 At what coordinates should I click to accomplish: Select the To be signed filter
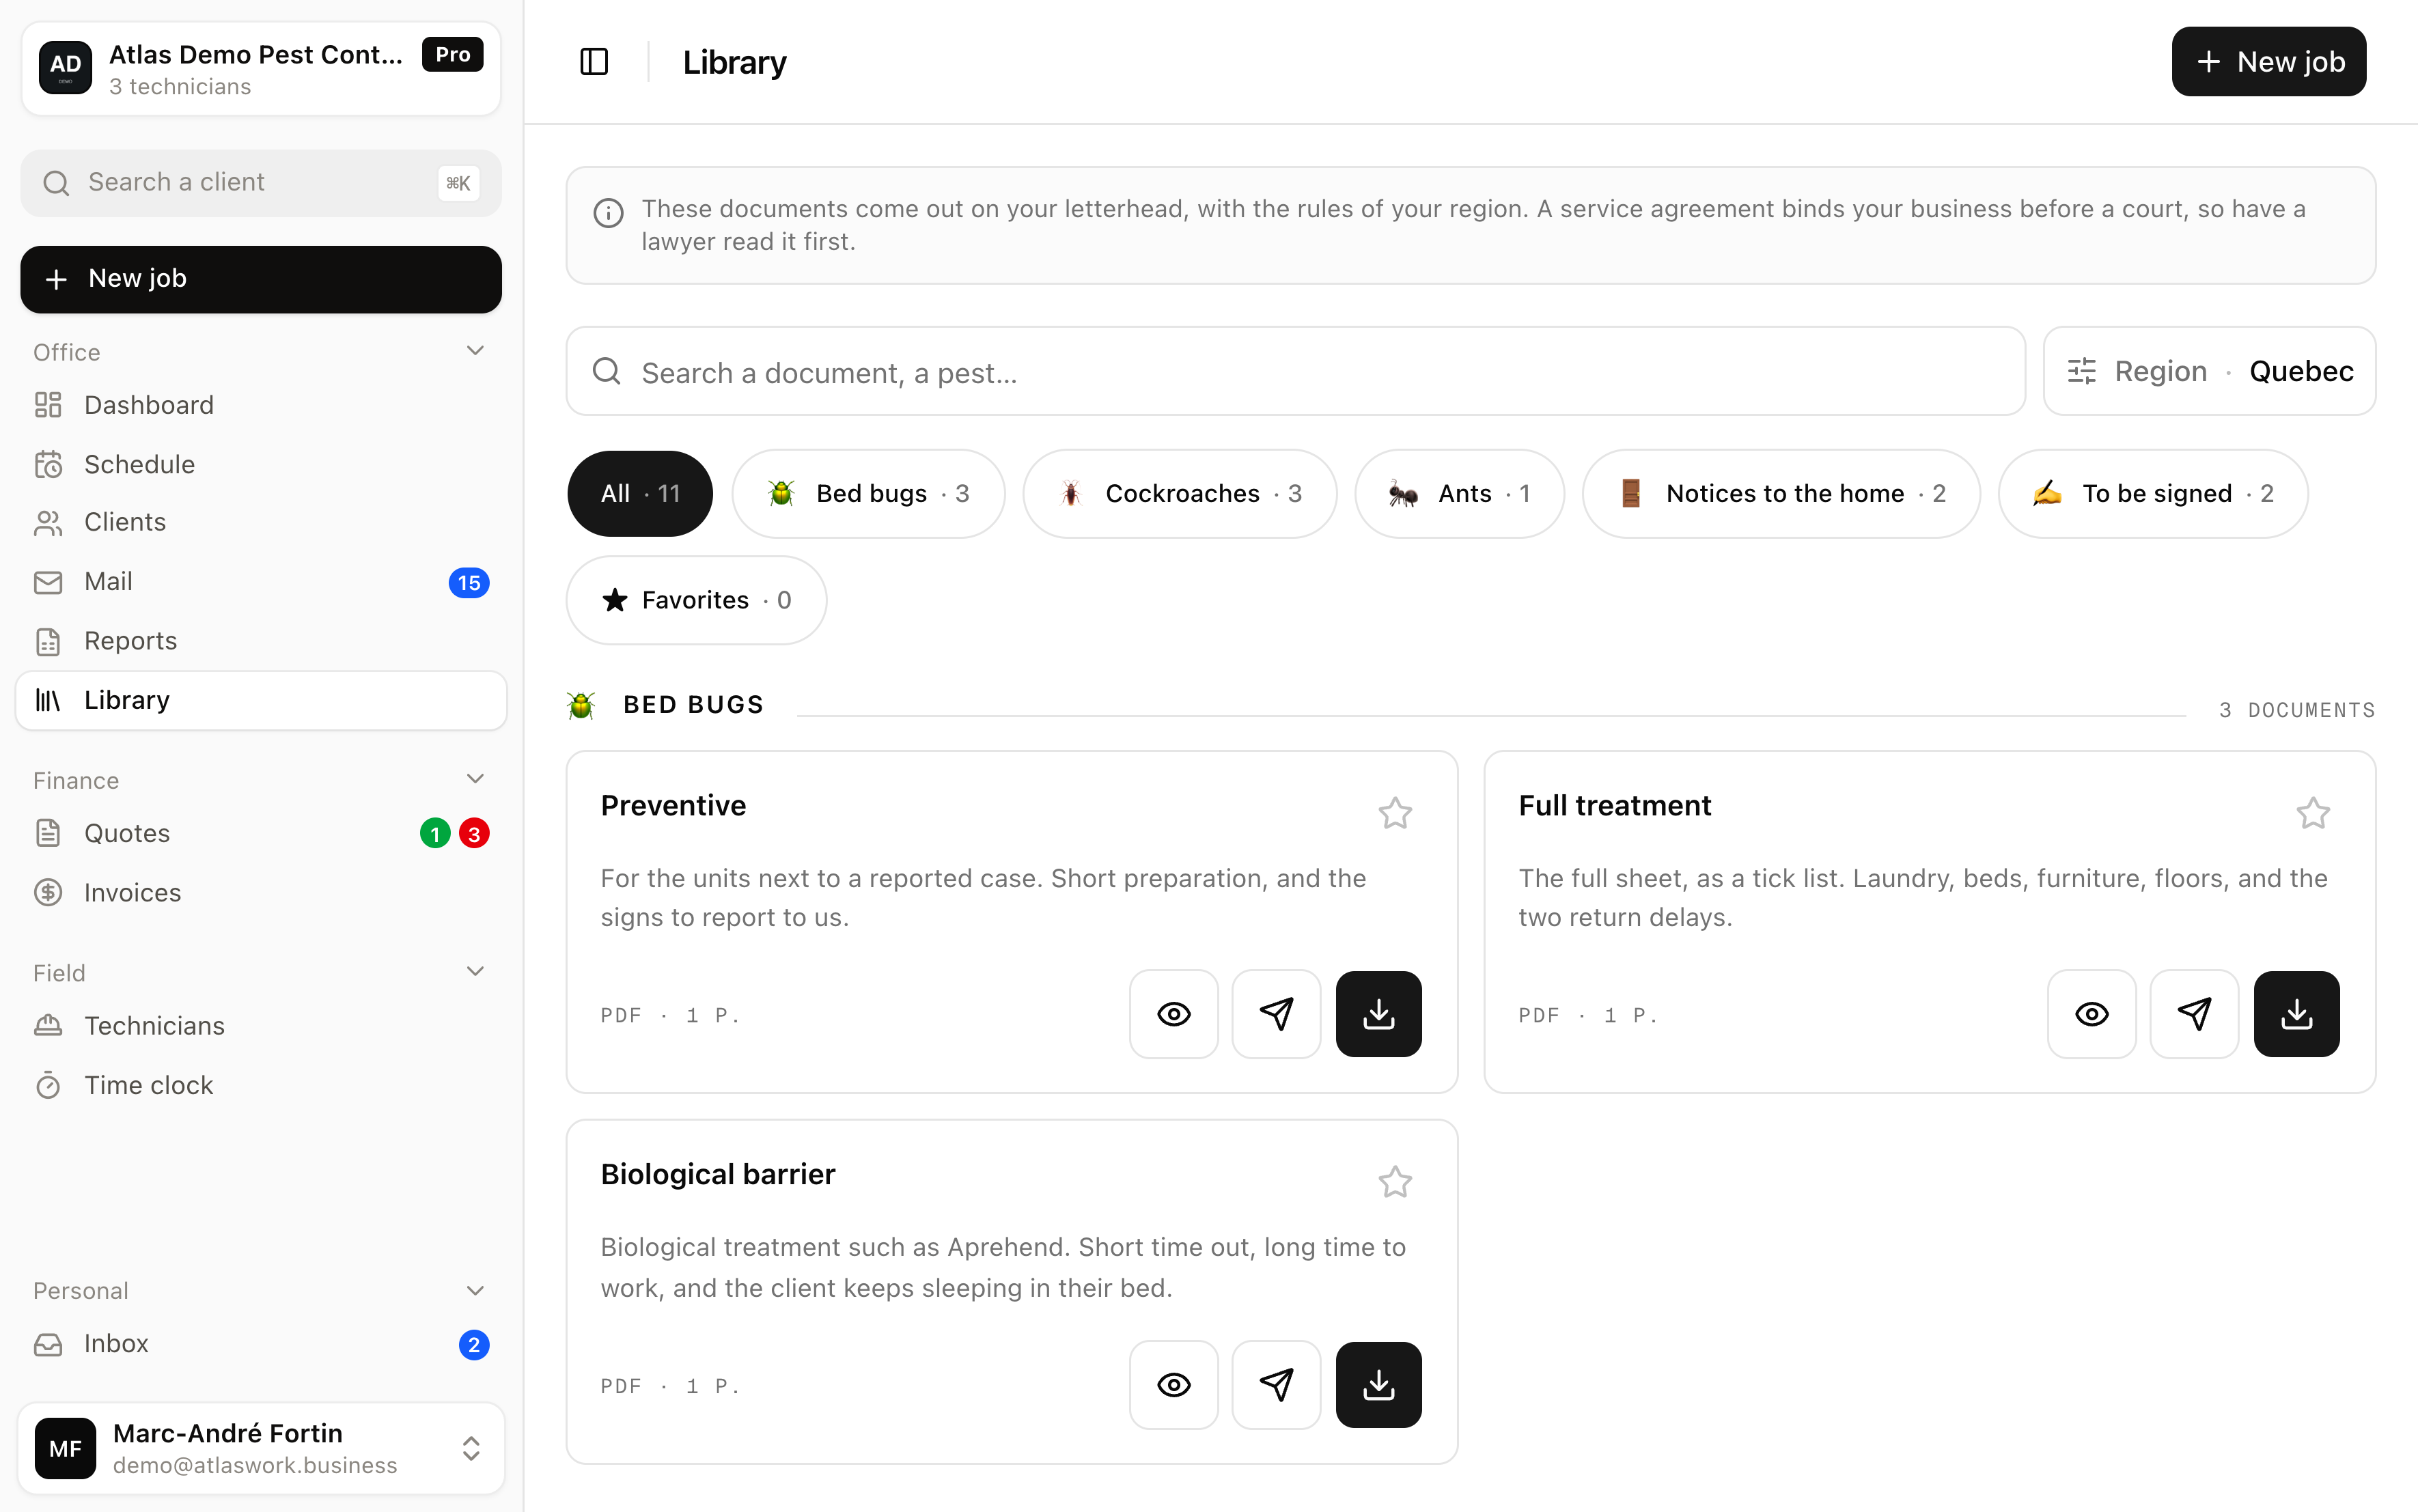(2152, 494)
